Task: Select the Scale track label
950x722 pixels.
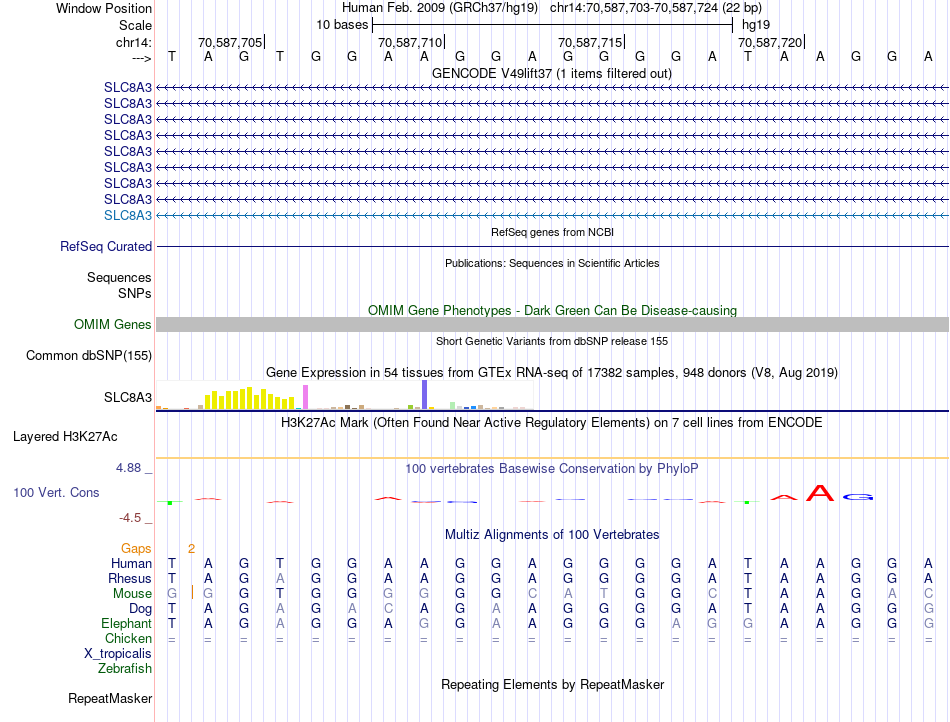Action: coord(135,25)
